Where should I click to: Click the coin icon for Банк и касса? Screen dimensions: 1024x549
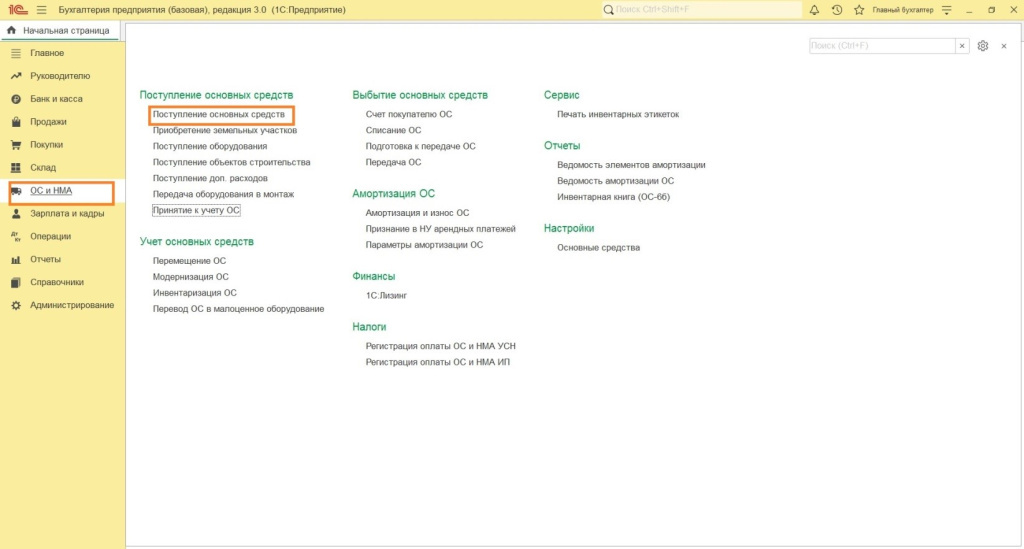pyautogui.click(x=16, y=99)
